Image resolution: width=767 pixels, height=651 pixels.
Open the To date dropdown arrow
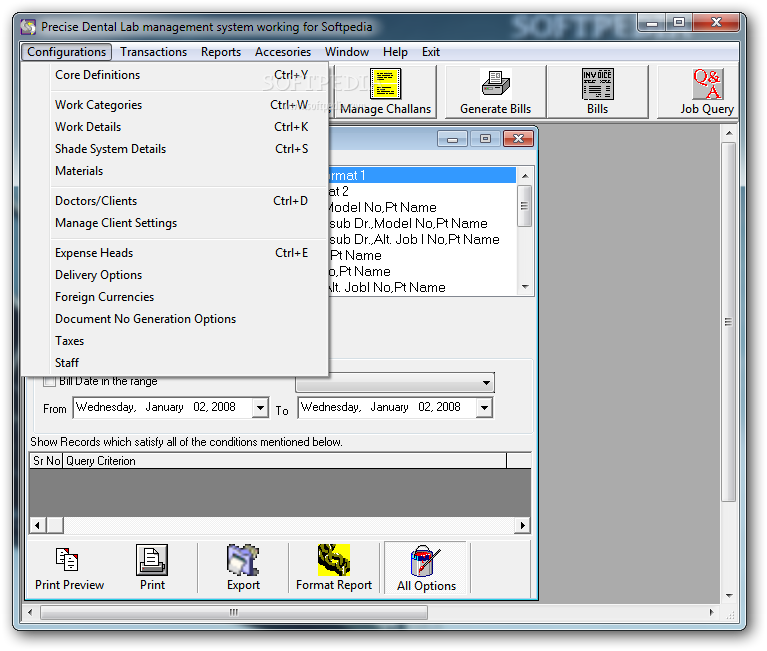click(x=484, y=407)
